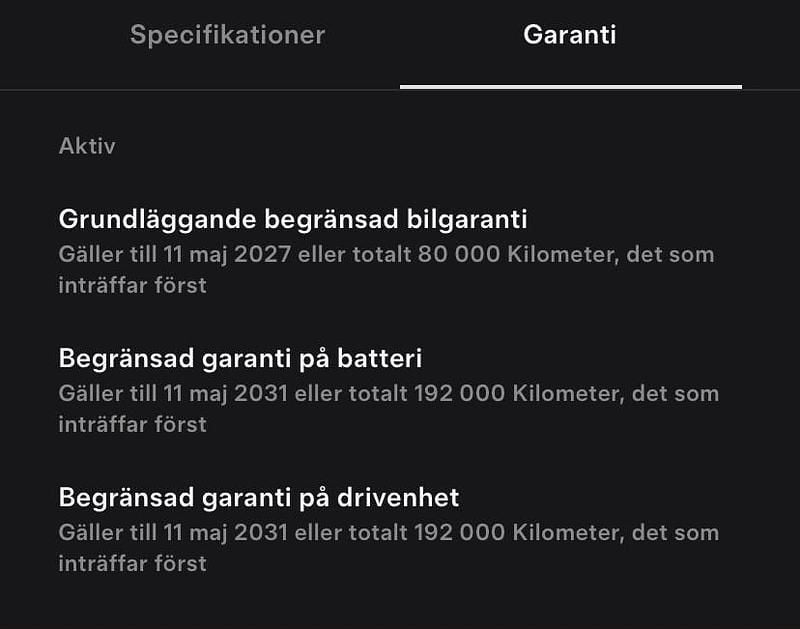Click 'inträffar först' under bilgaranti
Image resolution: width=800 pixels, height=629 pixels.
click(x=132, y=285)
